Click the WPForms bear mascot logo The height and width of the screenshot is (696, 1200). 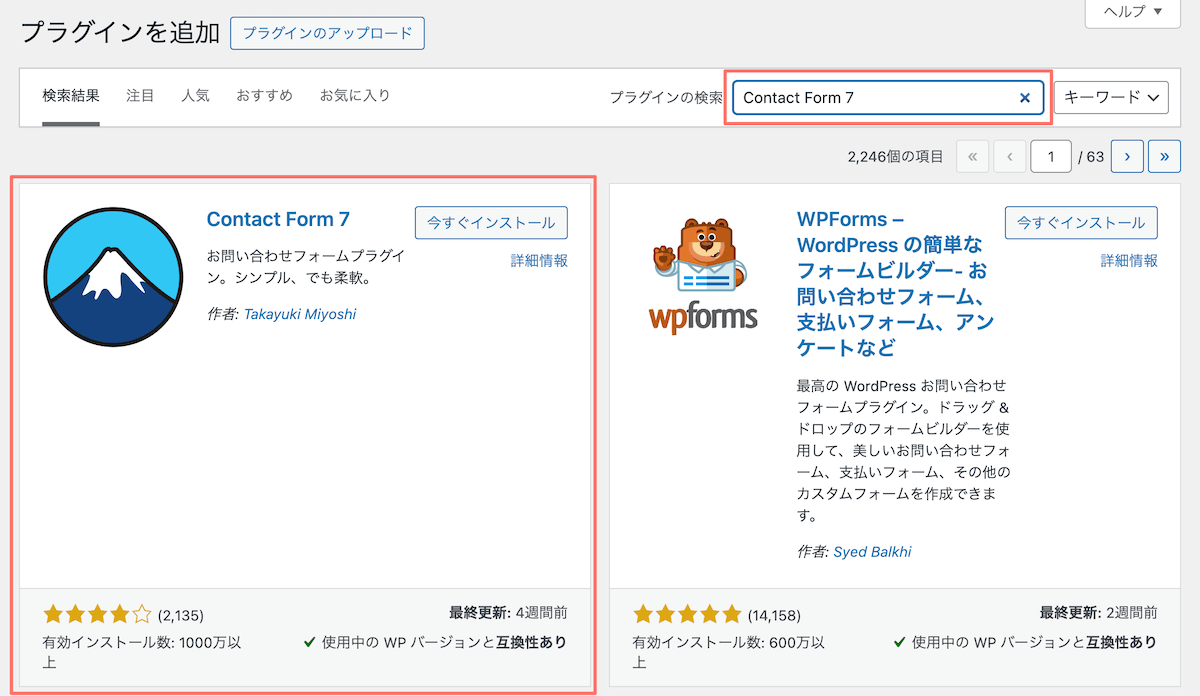click(704, 275)
